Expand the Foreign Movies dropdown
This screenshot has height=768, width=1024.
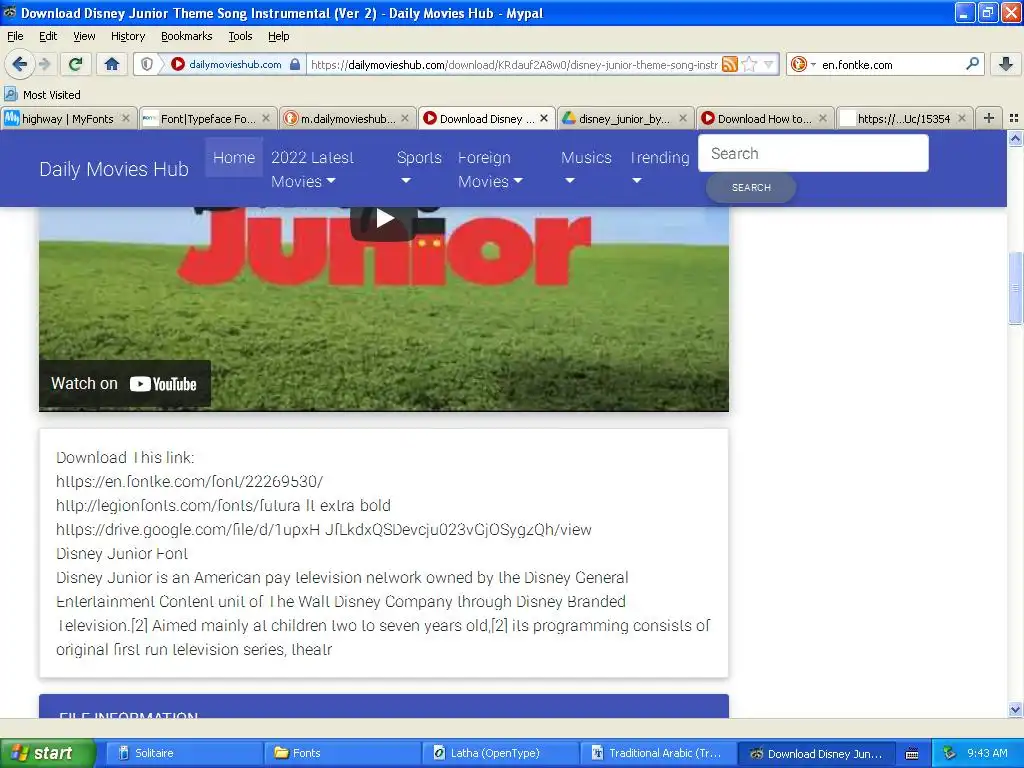click(490, 169)
